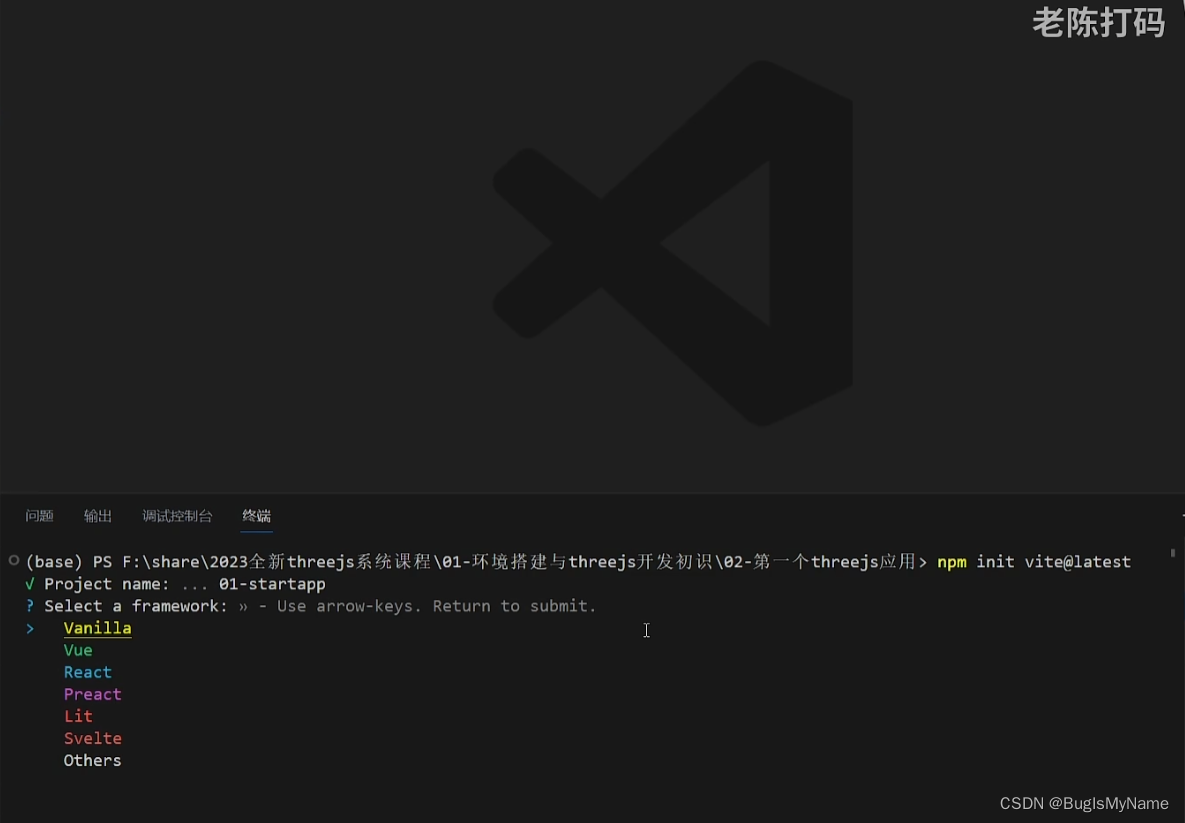Screen dimensions: 1185x823
Task: Select the Vue framework option
Action: (x=77, y=650)
